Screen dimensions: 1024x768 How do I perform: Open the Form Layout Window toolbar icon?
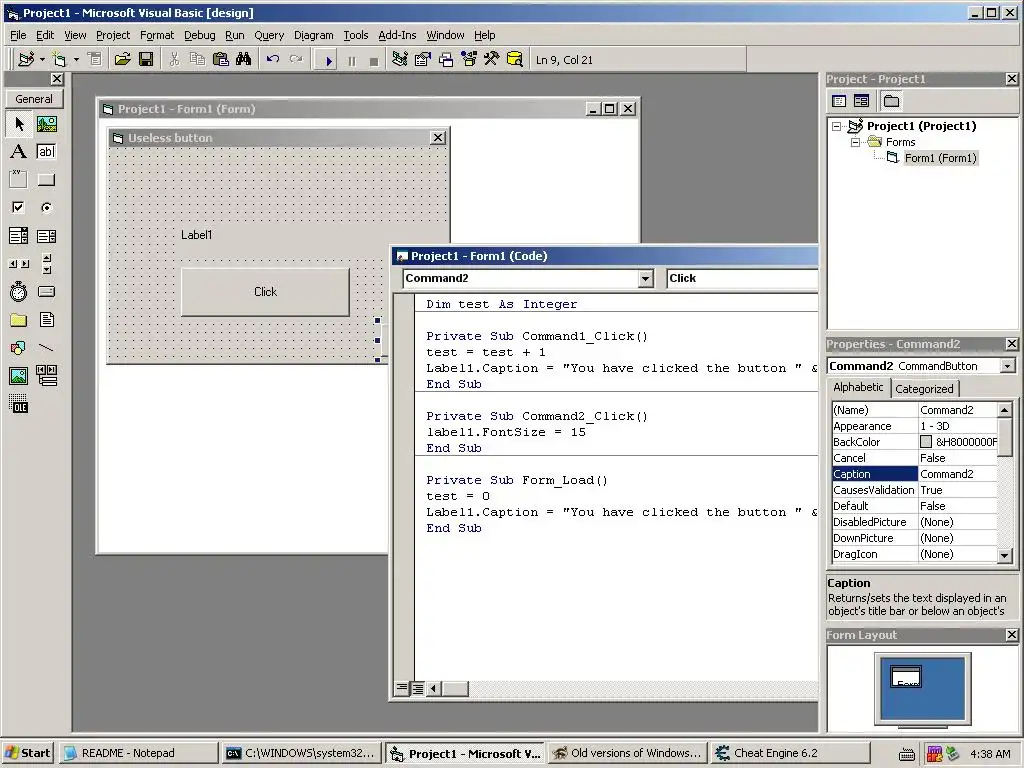coord(446,59)
